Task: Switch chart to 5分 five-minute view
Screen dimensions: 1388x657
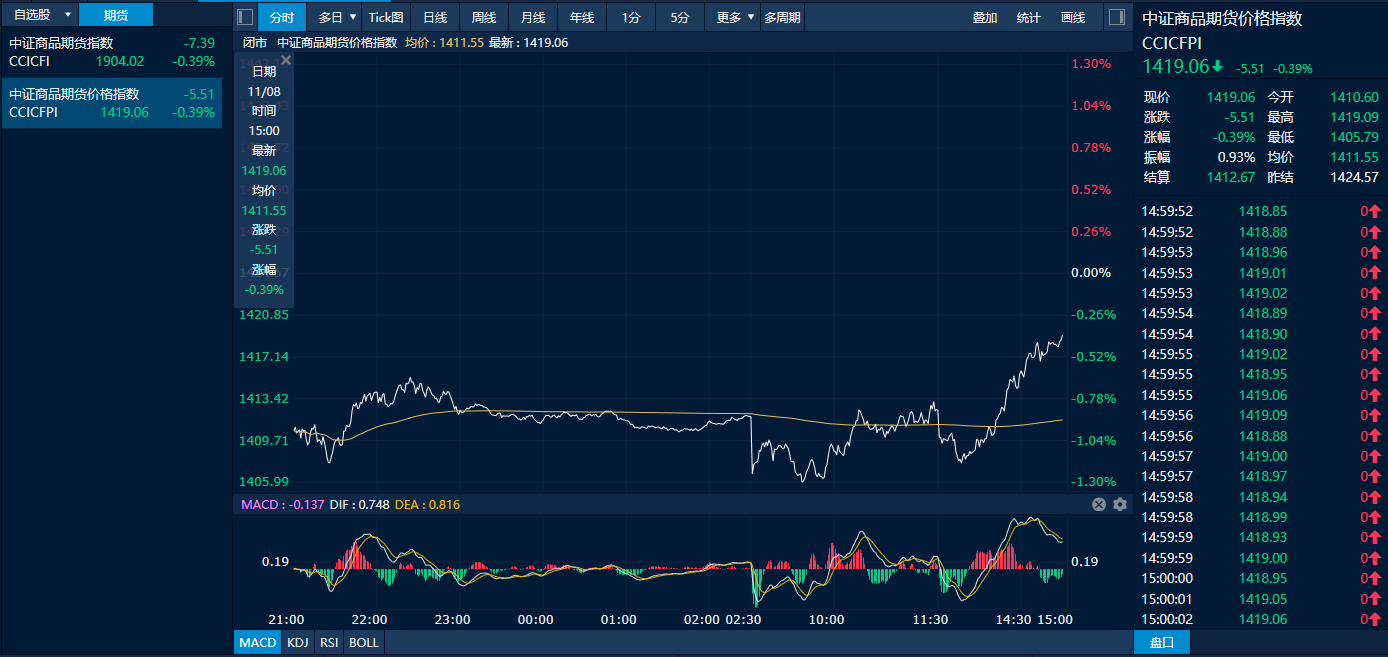Action: pos(680,17)
